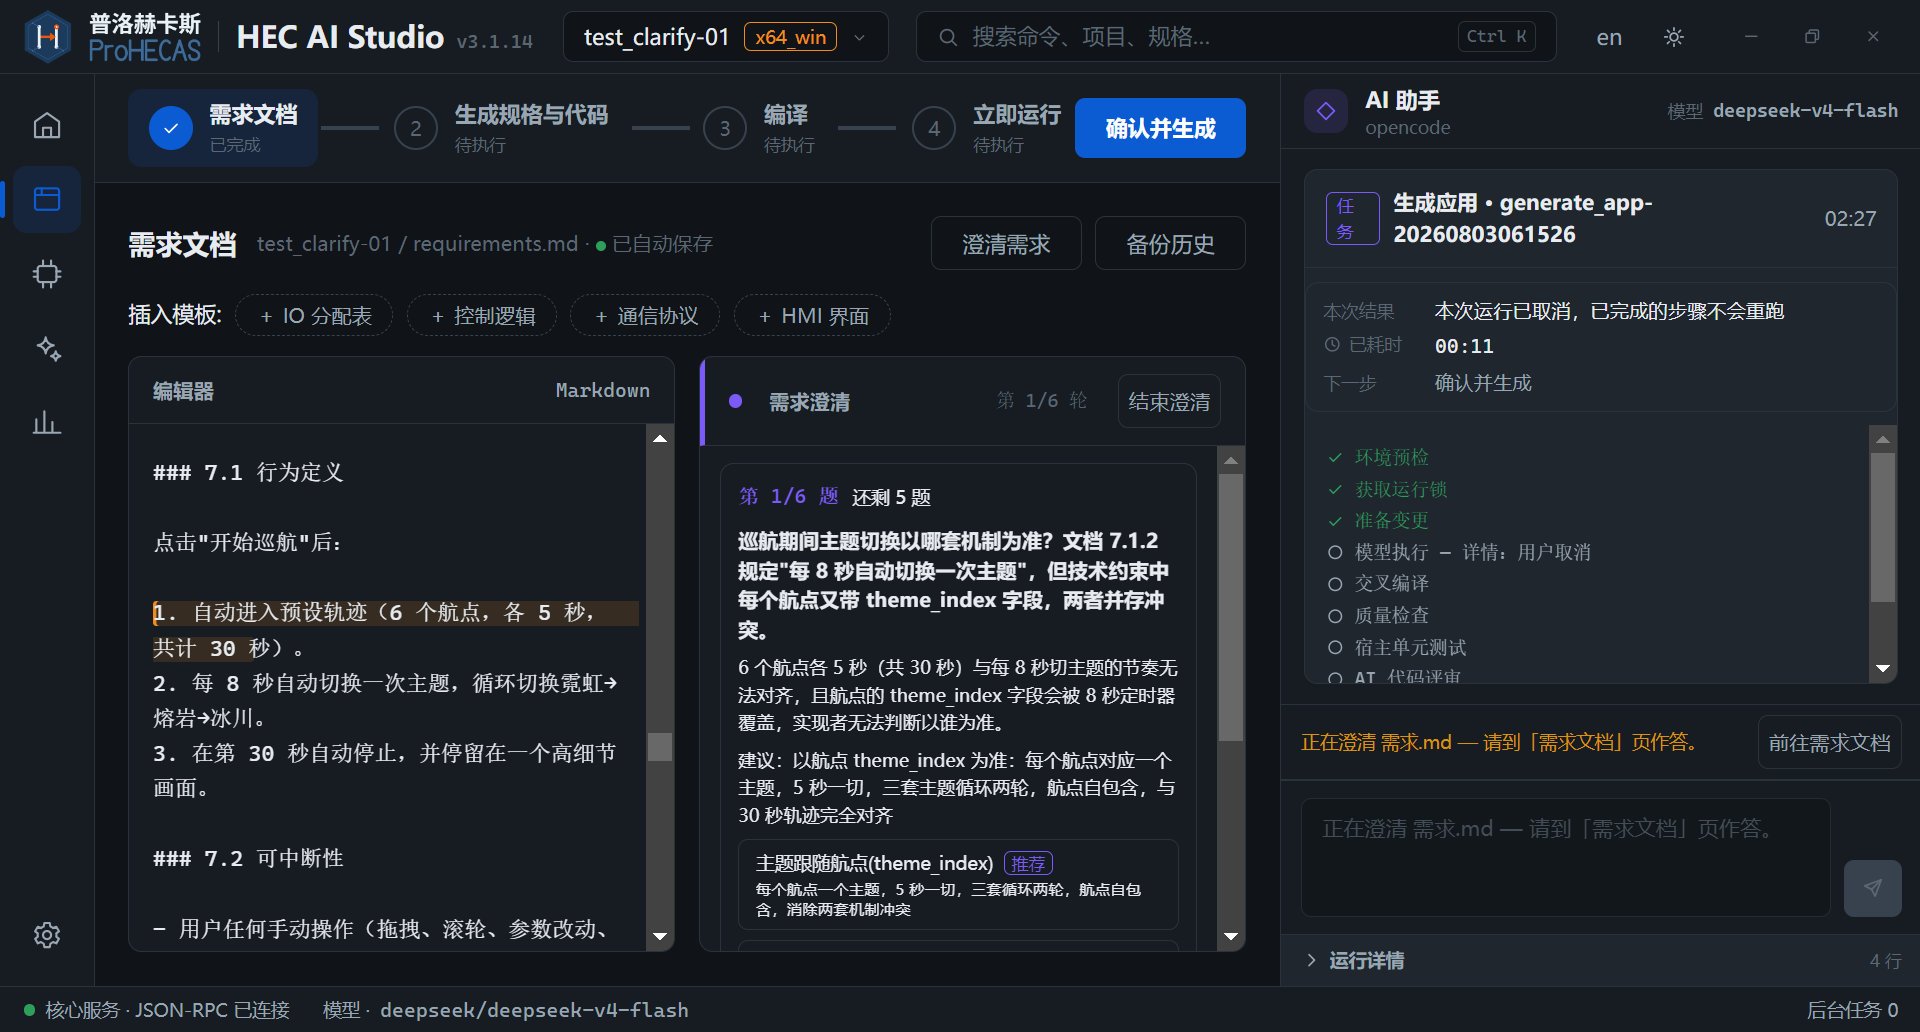
Task: Go to 需求文档 step tab
Action: (x=223, y=128)
